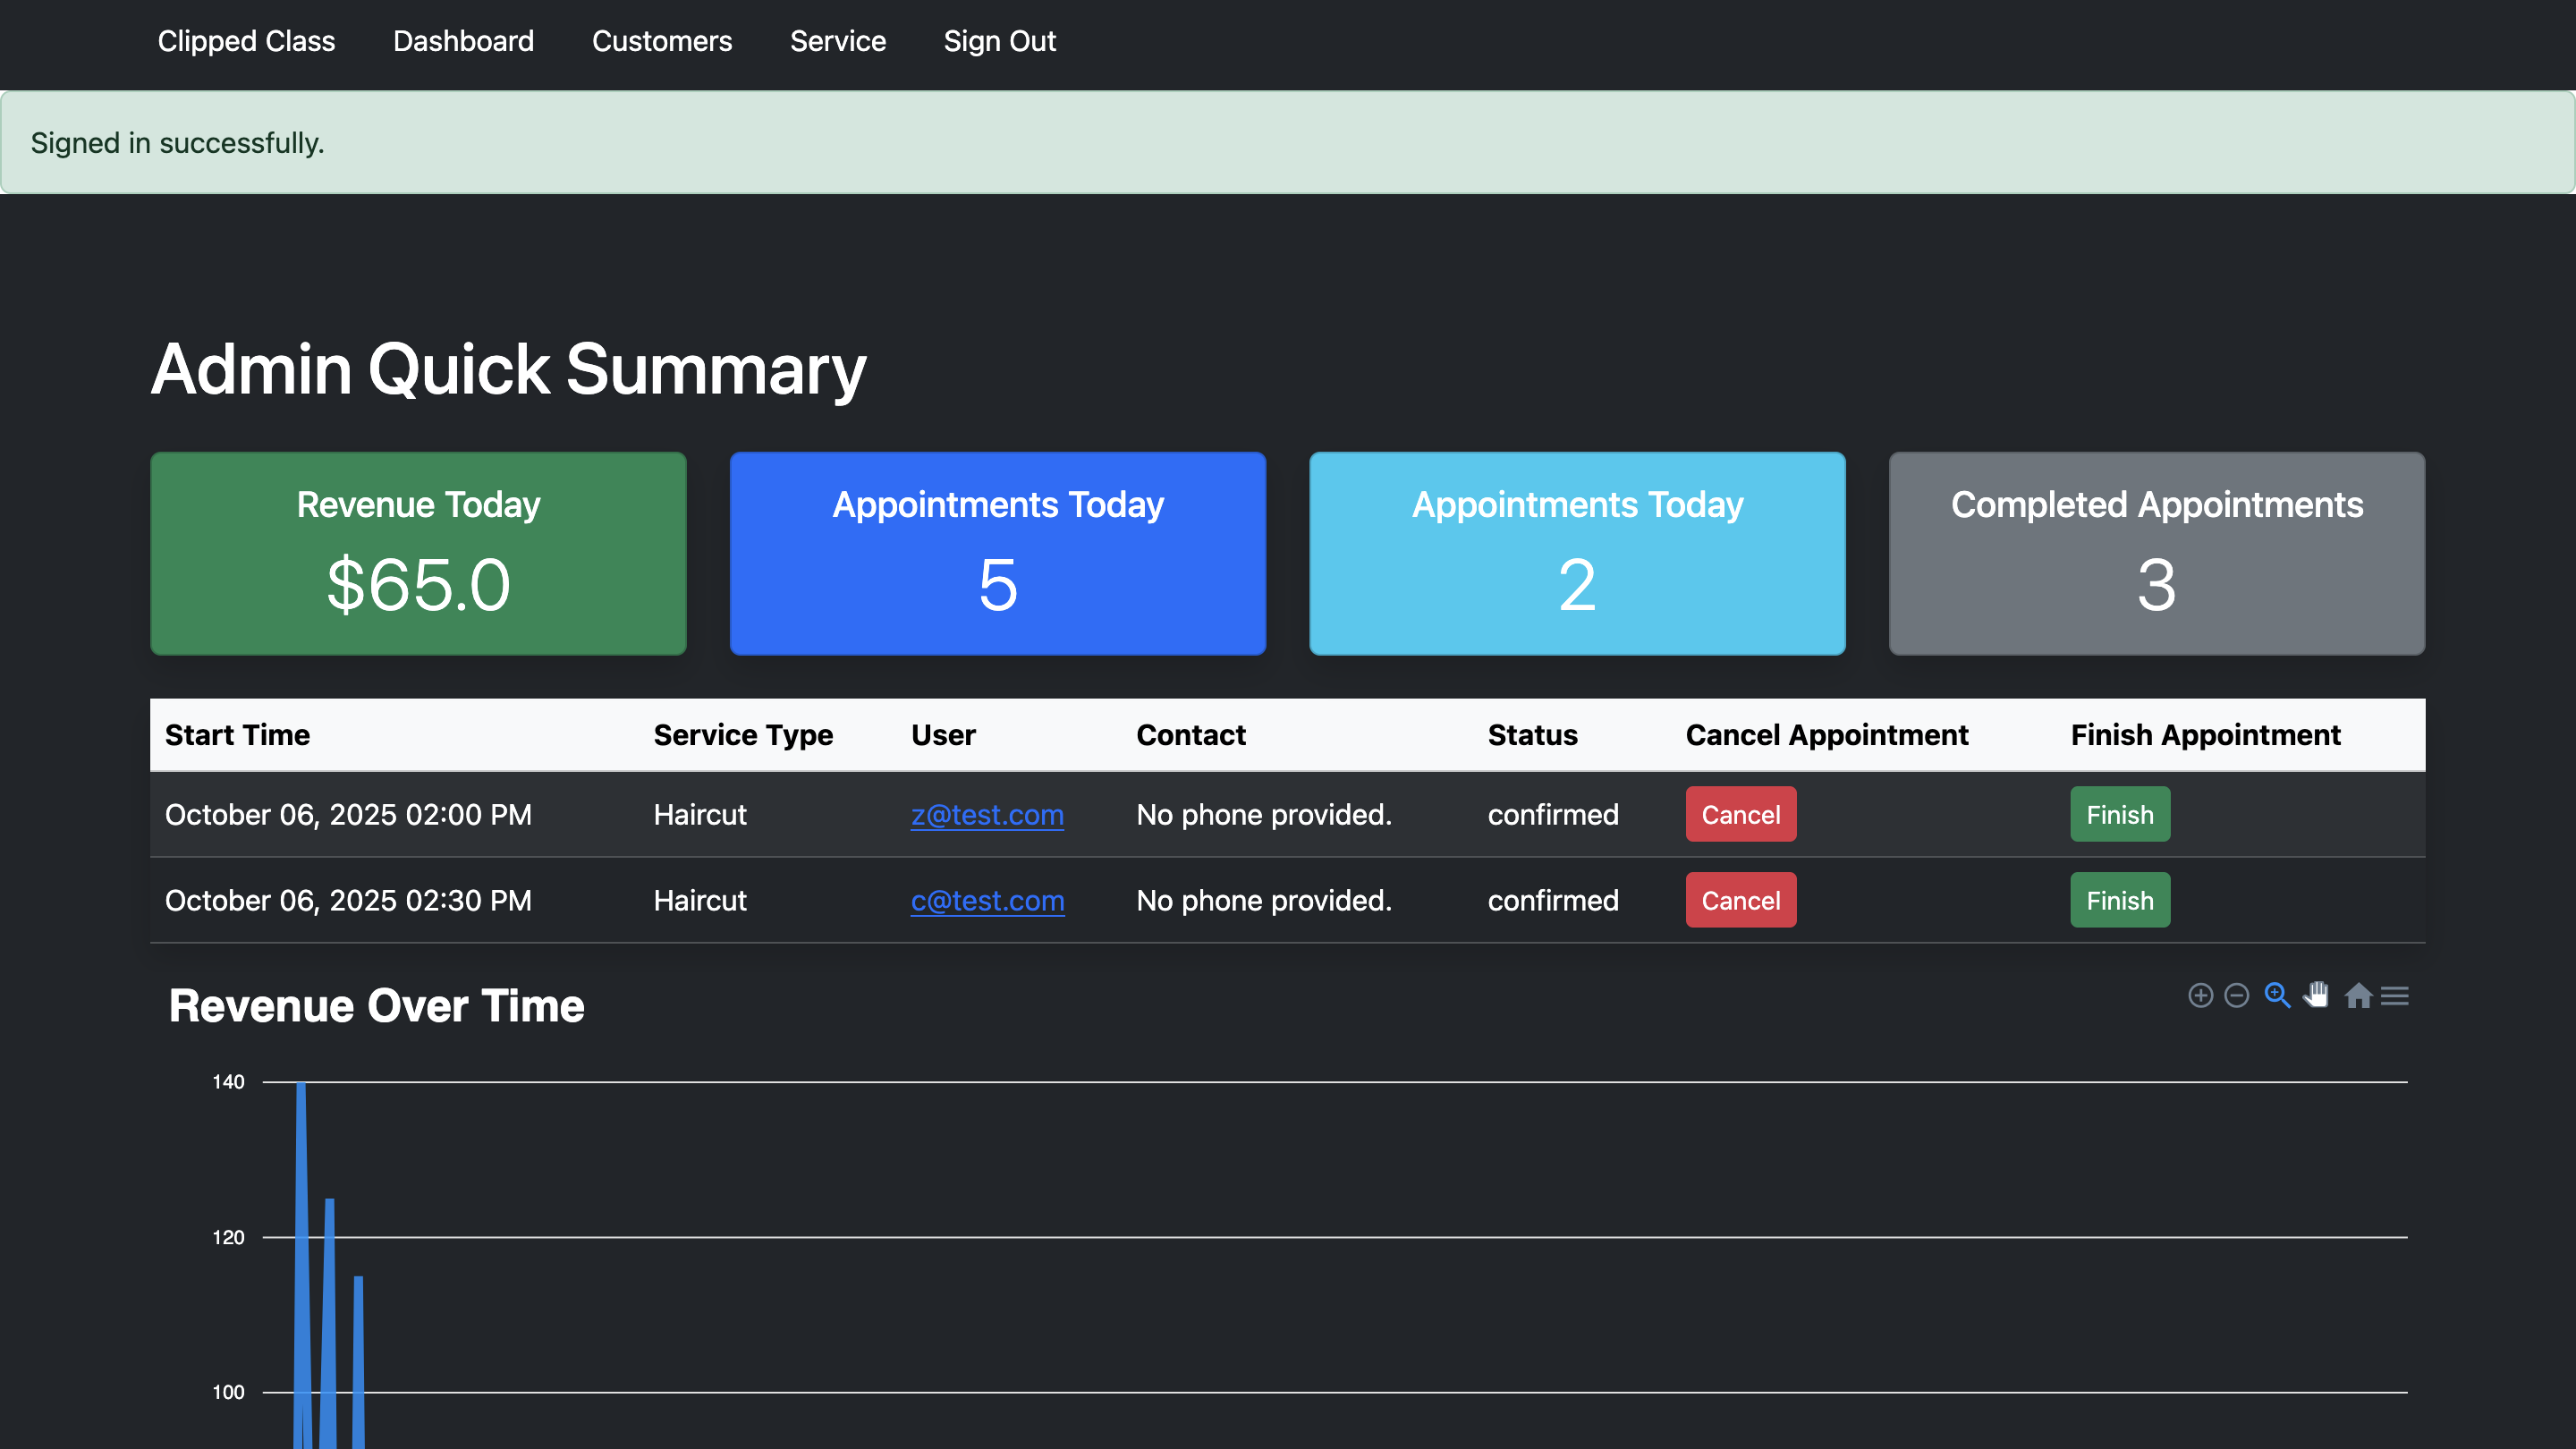Reset chart zoom with home icon

2358,995
